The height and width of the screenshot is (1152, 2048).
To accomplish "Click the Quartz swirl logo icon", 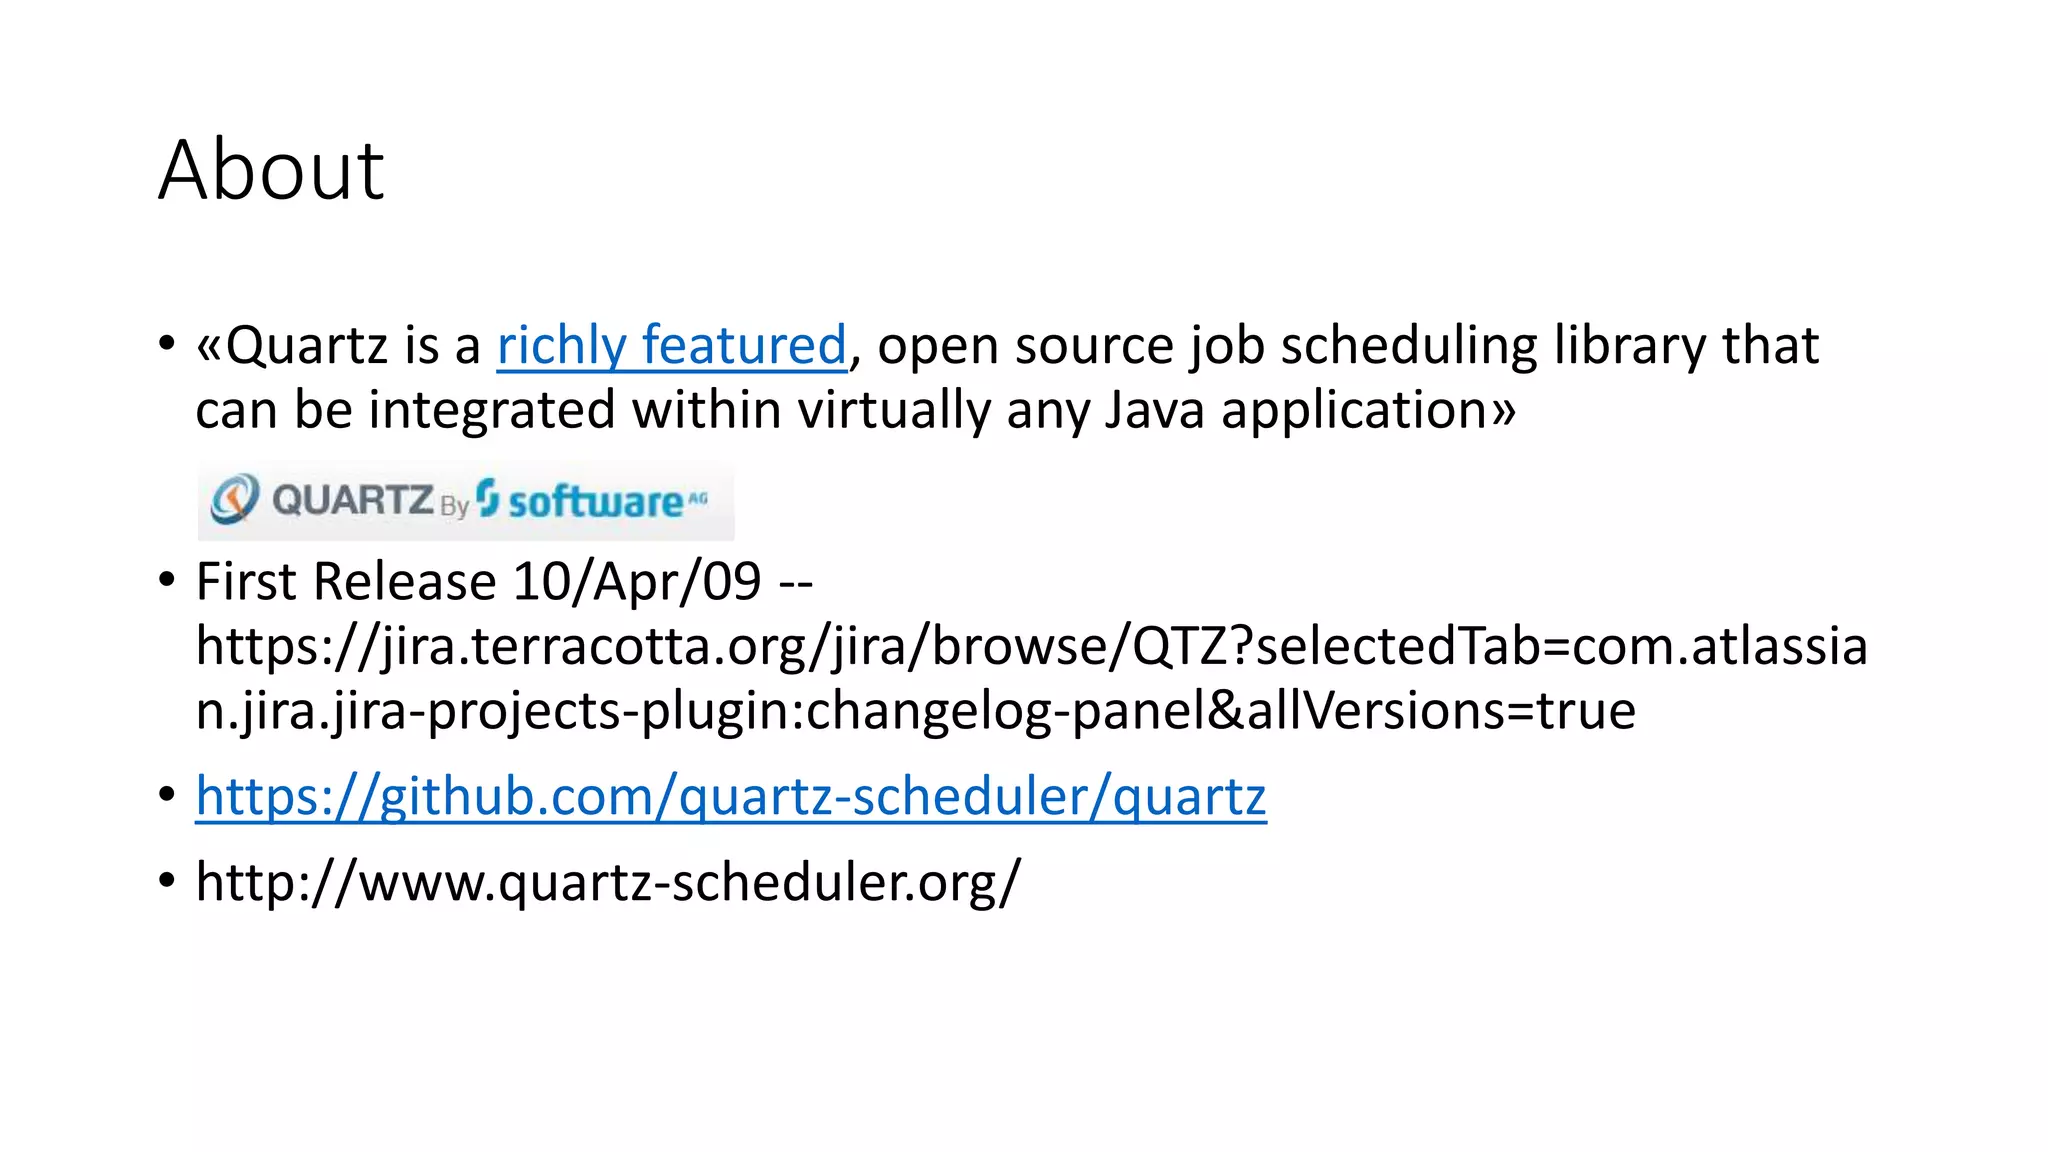I will coord(235,499).
